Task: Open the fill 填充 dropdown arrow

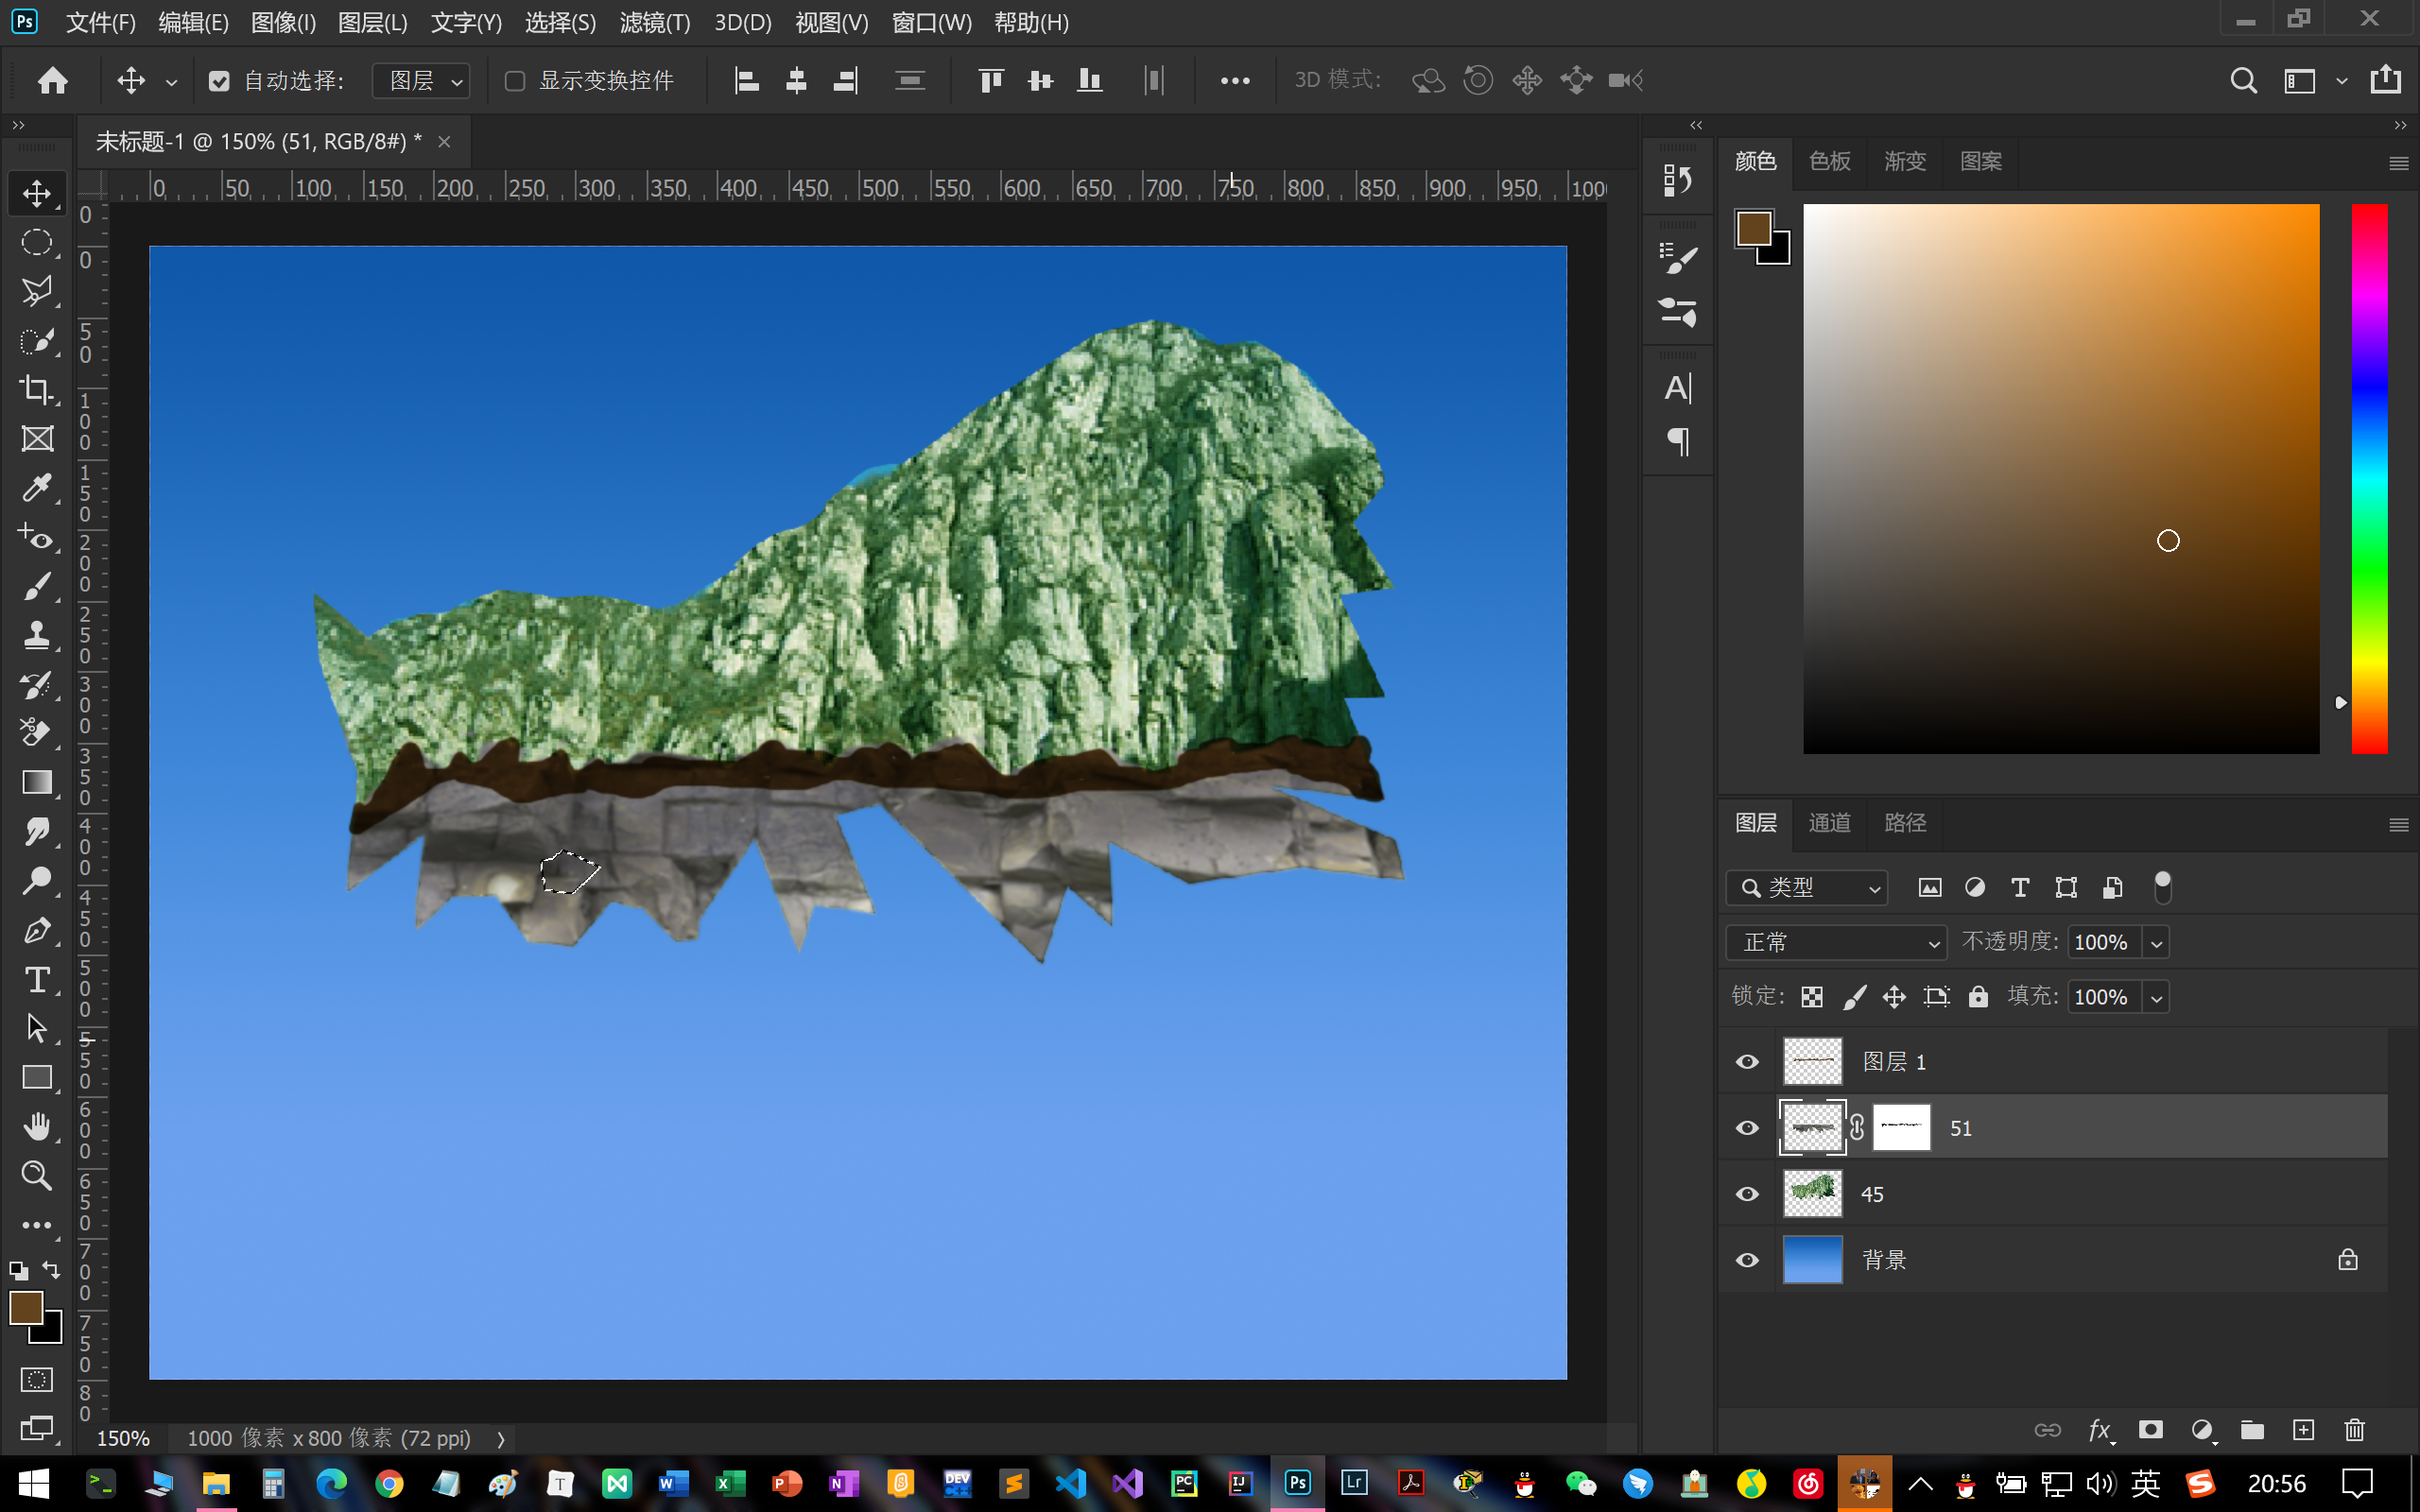Action: click(x=2156, y=998)
